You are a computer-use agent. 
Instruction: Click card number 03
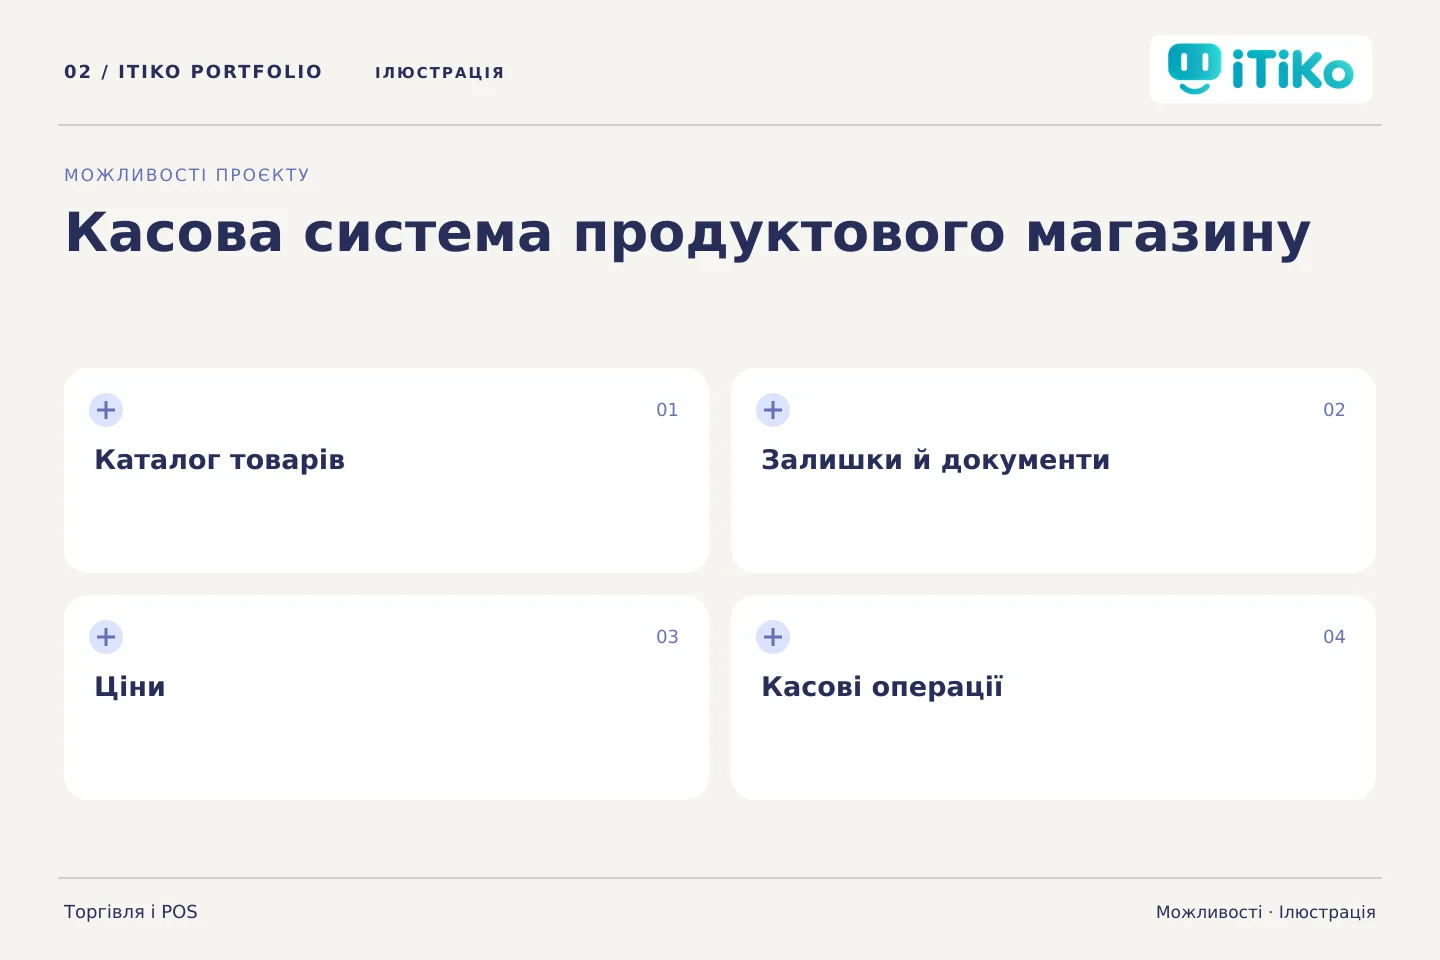point(667,637)
